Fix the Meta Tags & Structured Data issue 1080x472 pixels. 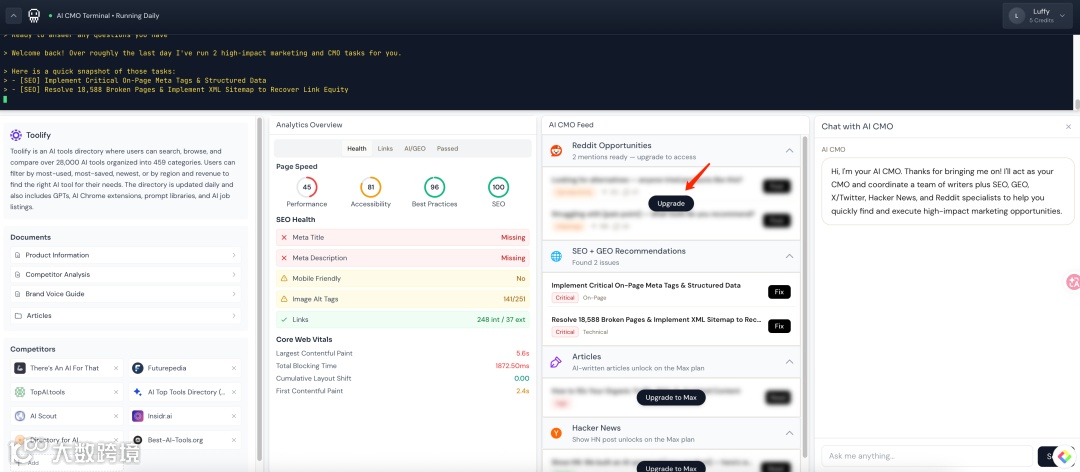pos(779,291)
